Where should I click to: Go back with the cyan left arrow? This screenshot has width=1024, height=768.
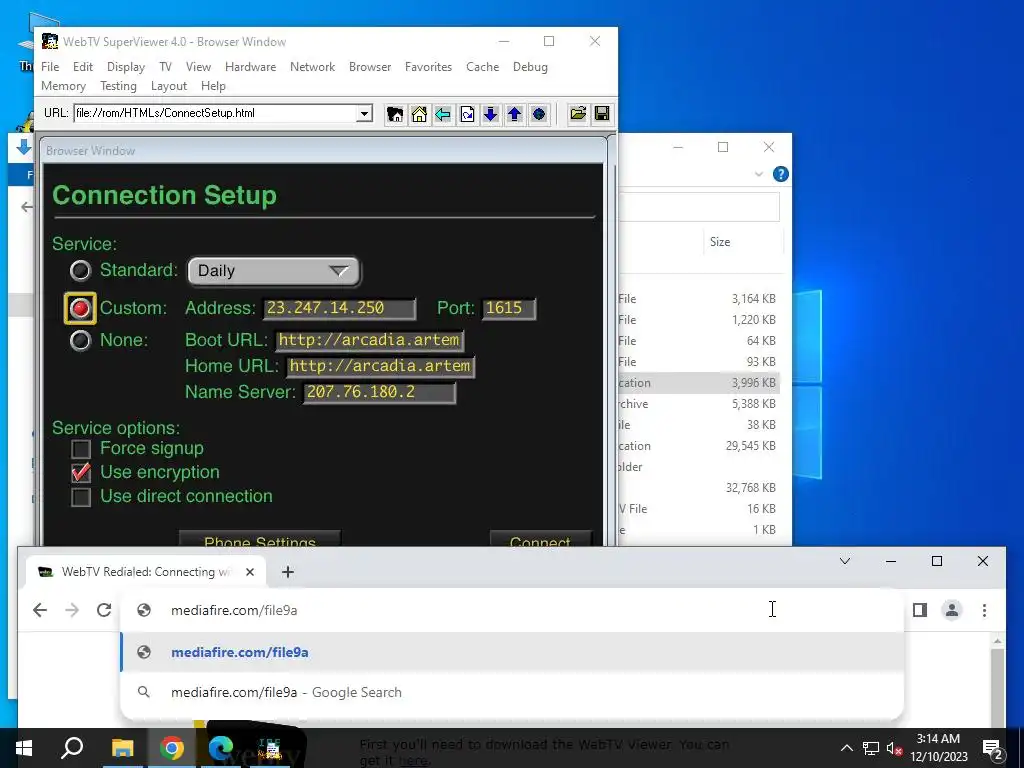[443, 114]
